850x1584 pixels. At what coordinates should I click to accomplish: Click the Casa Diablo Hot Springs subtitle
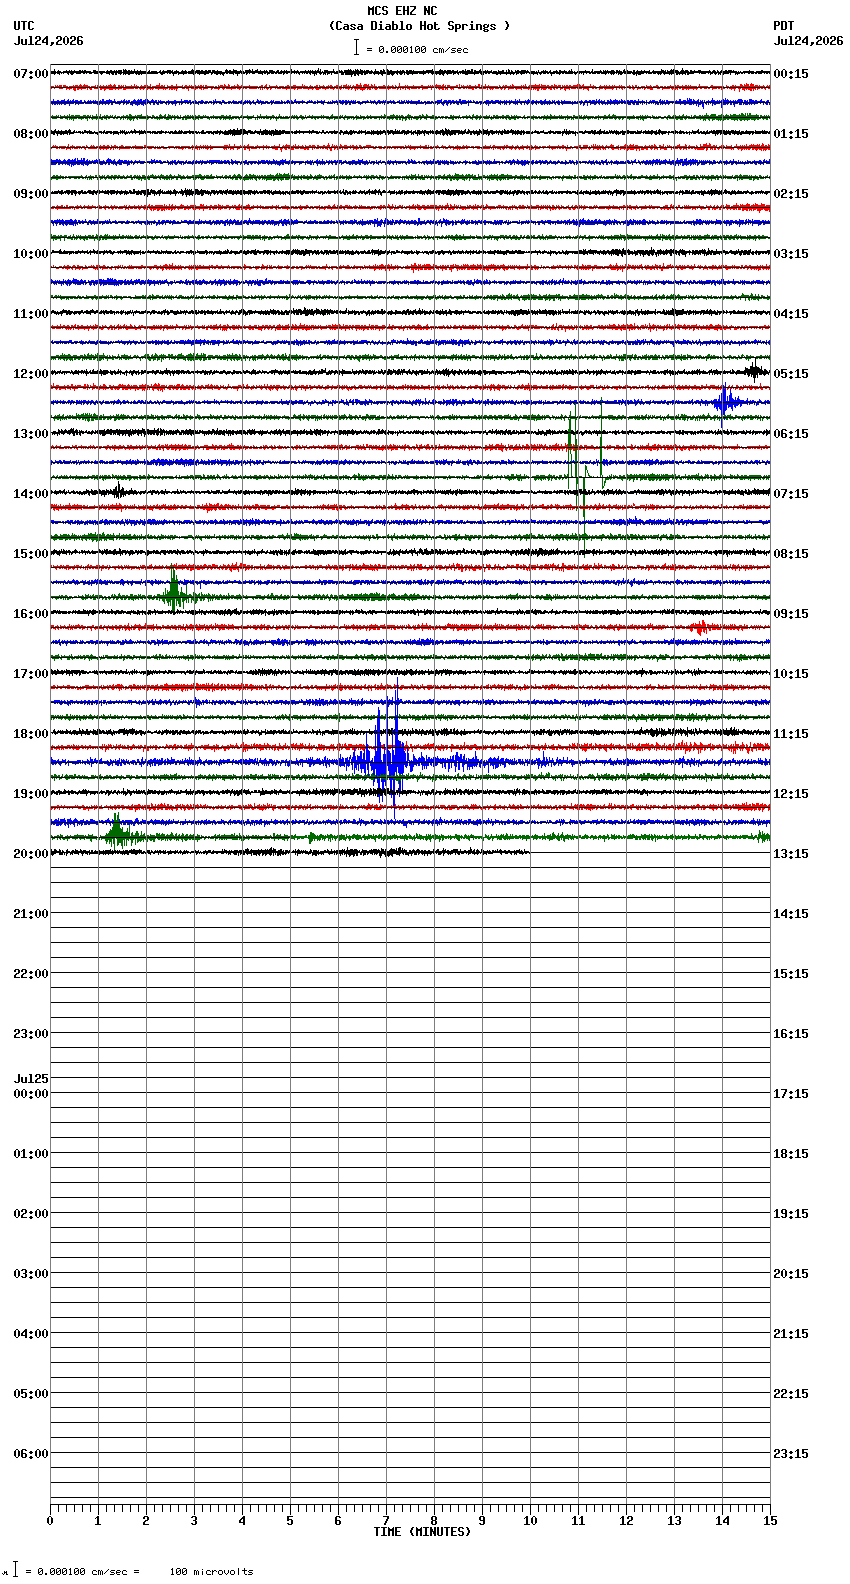pos(420,26)
